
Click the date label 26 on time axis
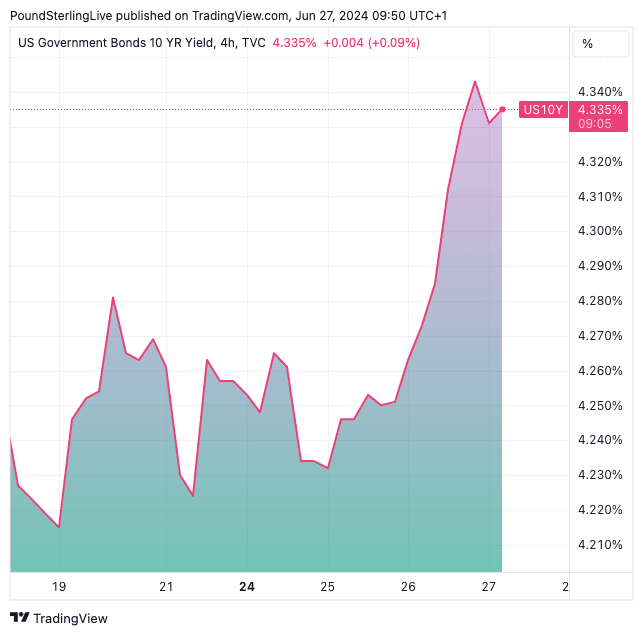408,587
